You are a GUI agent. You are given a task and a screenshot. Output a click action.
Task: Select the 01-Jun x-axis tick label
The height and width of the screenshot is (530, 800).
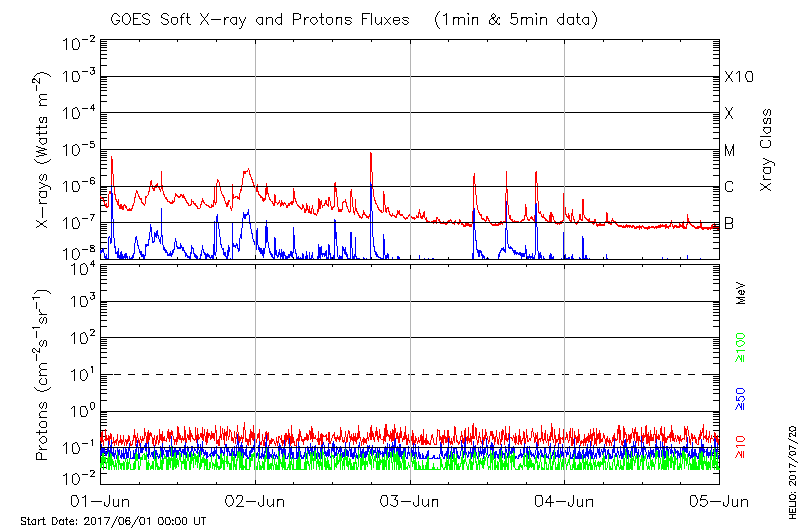tap(100, 500)
